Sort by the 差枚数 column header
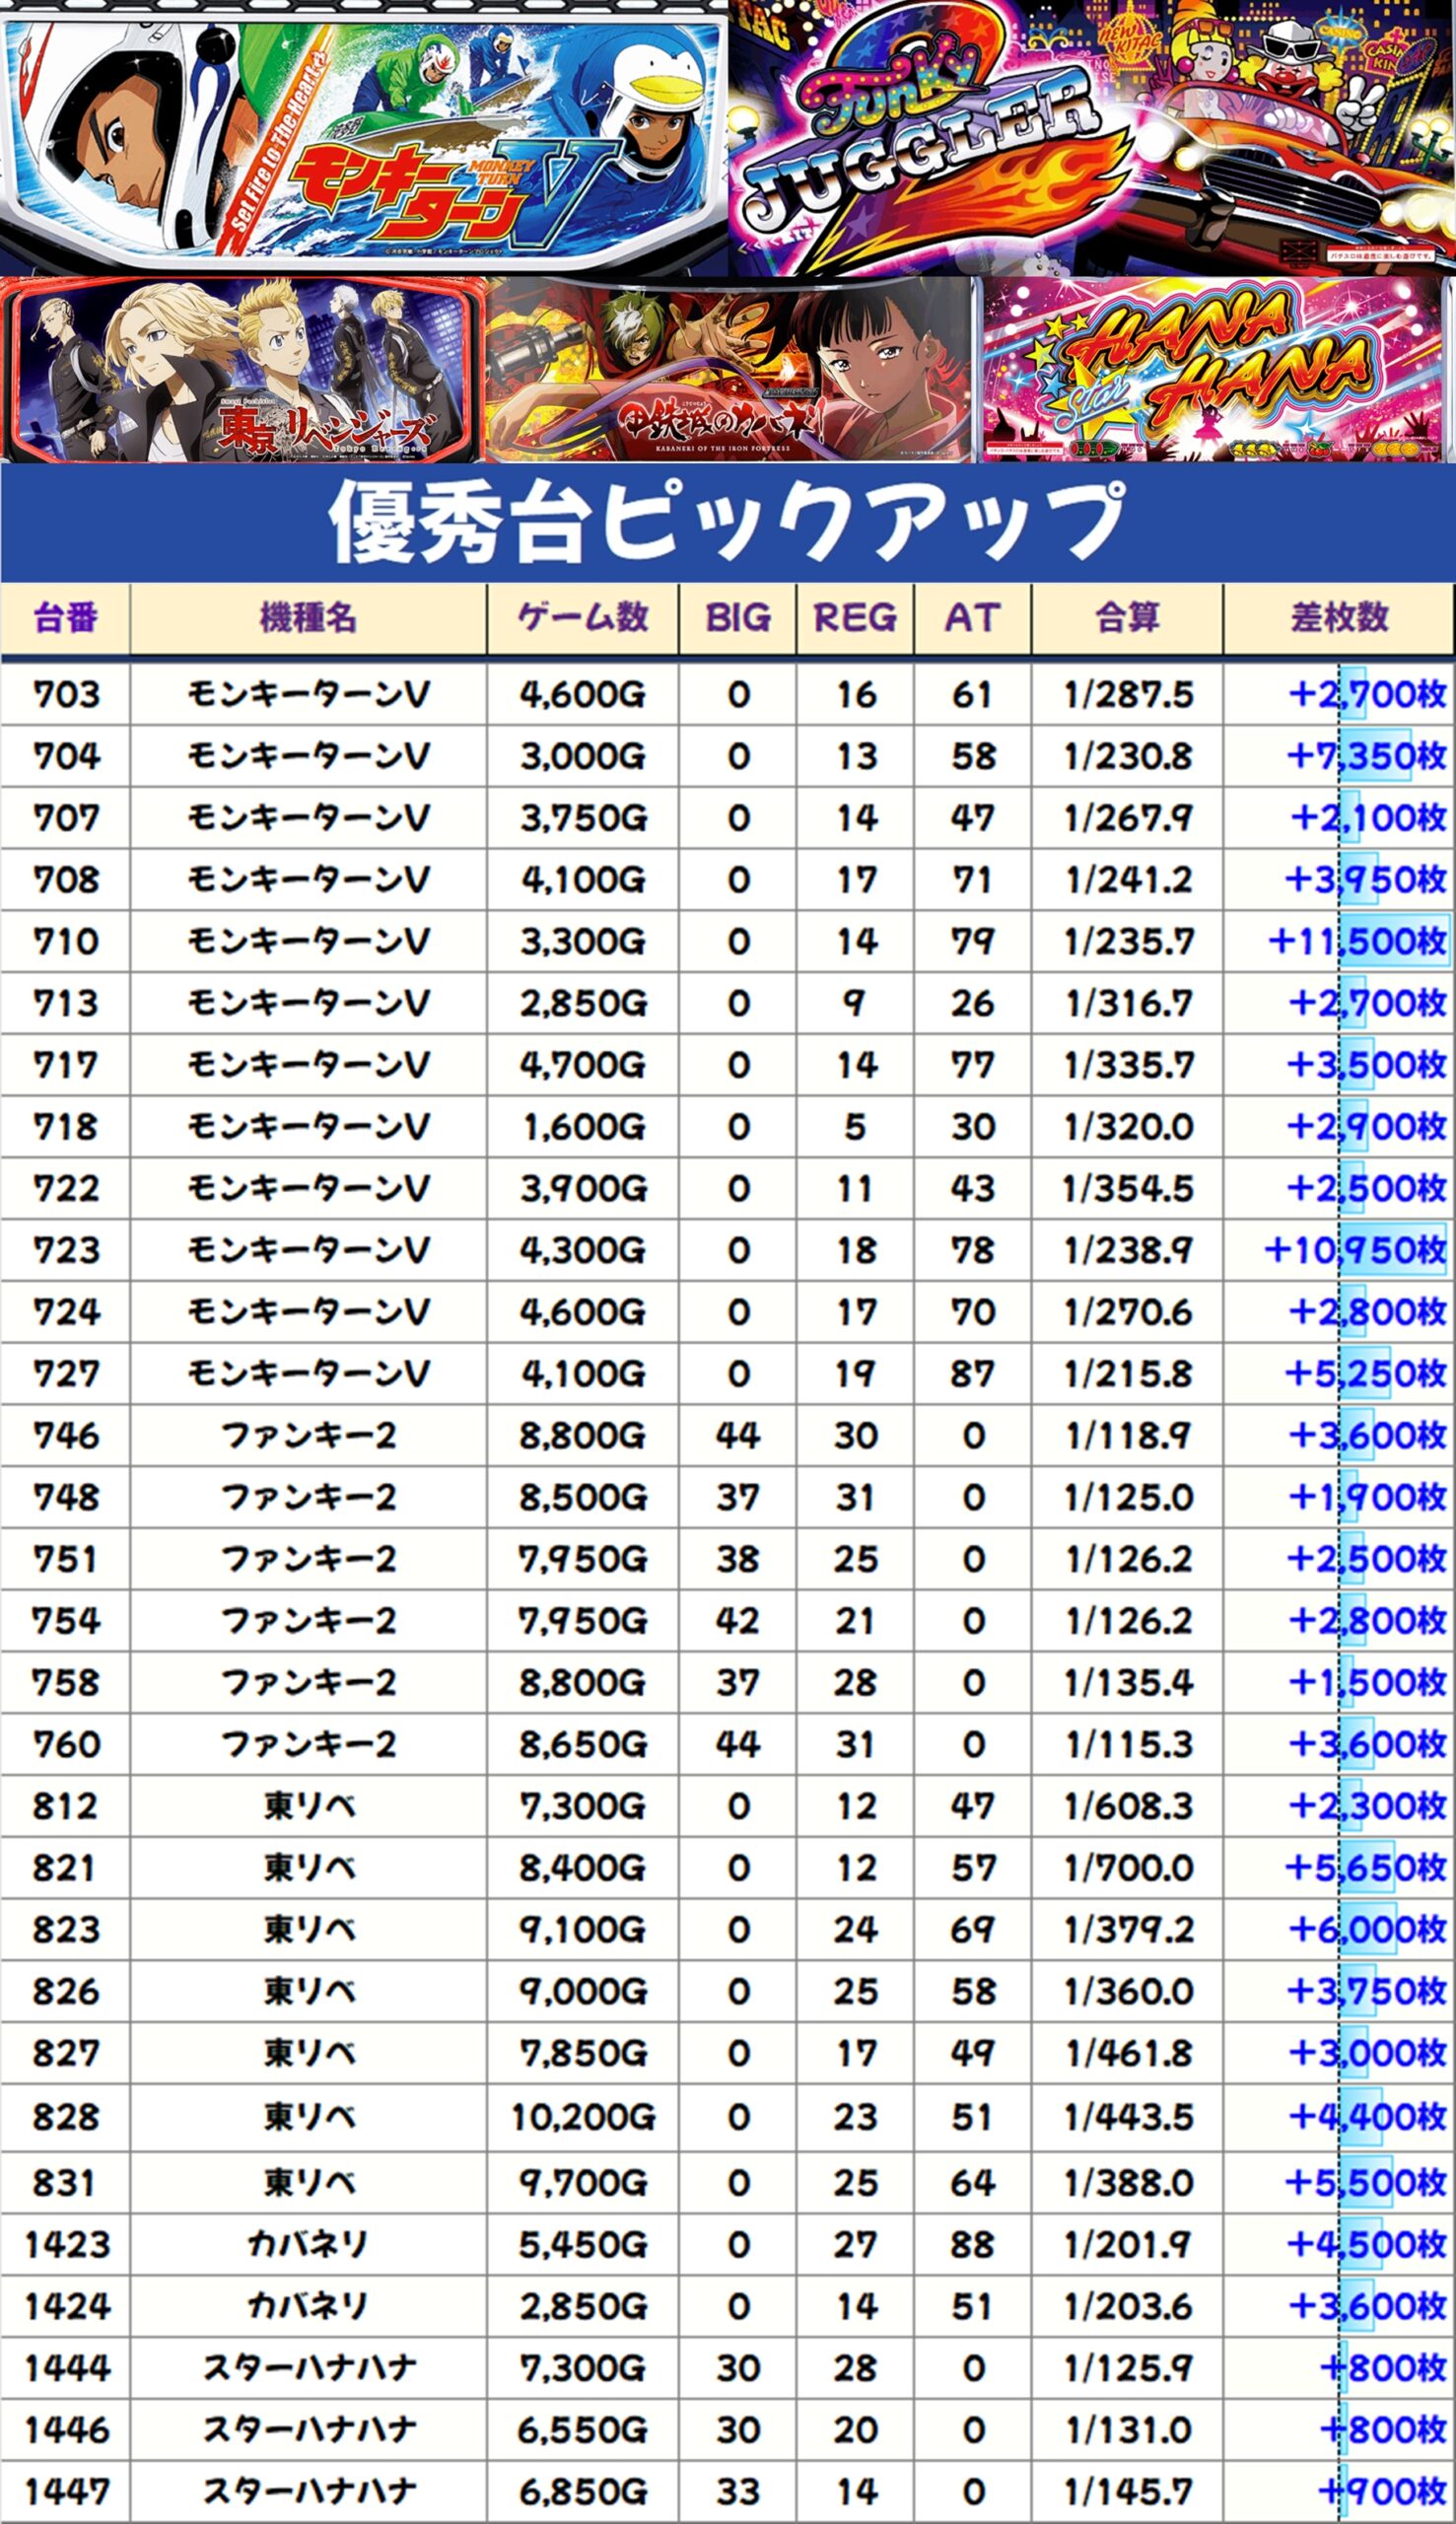 [x=1339, y=618]
